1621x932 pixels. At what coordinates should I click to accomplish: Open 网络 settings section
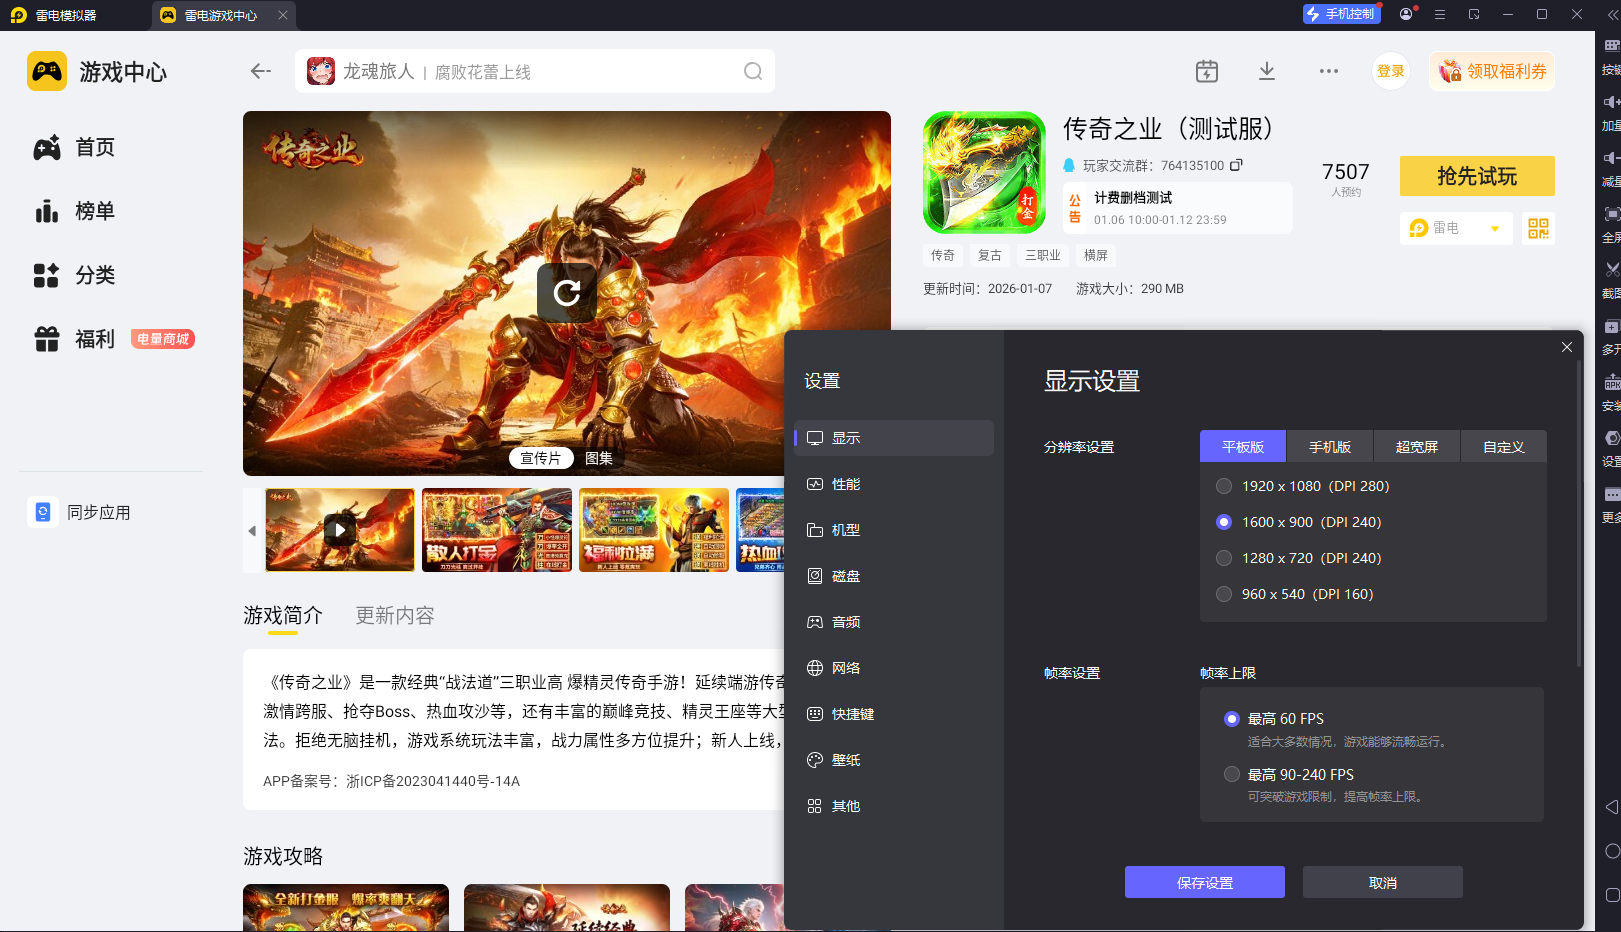click(x=894, y=668)
